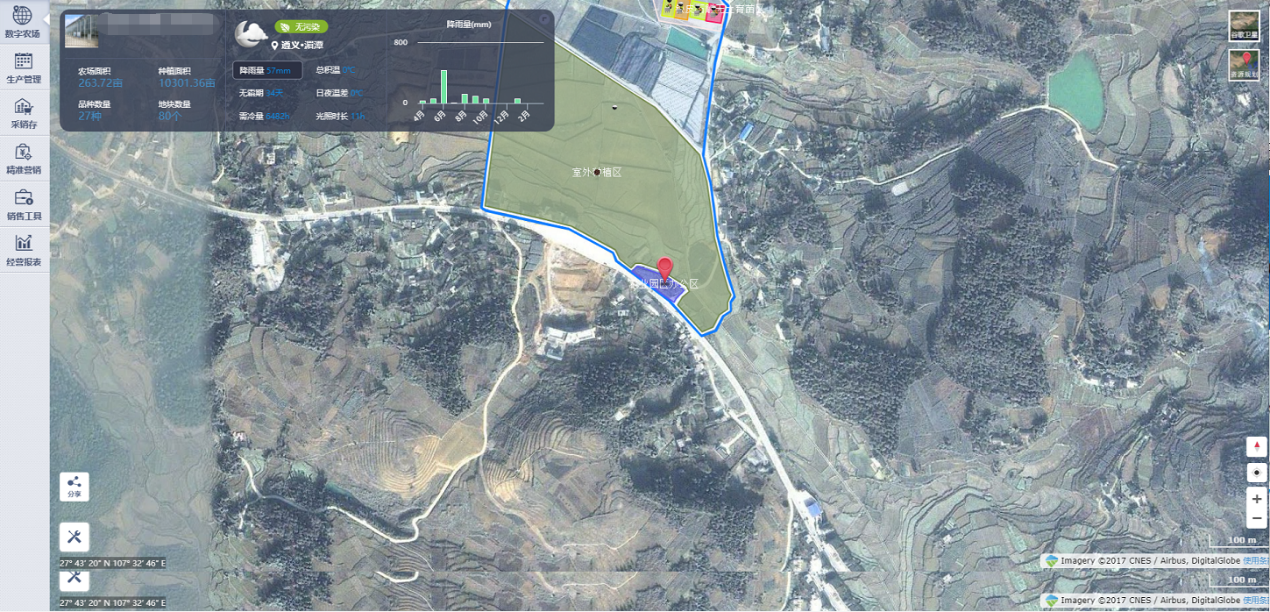Click the locate-me target button

(1257, 472)
